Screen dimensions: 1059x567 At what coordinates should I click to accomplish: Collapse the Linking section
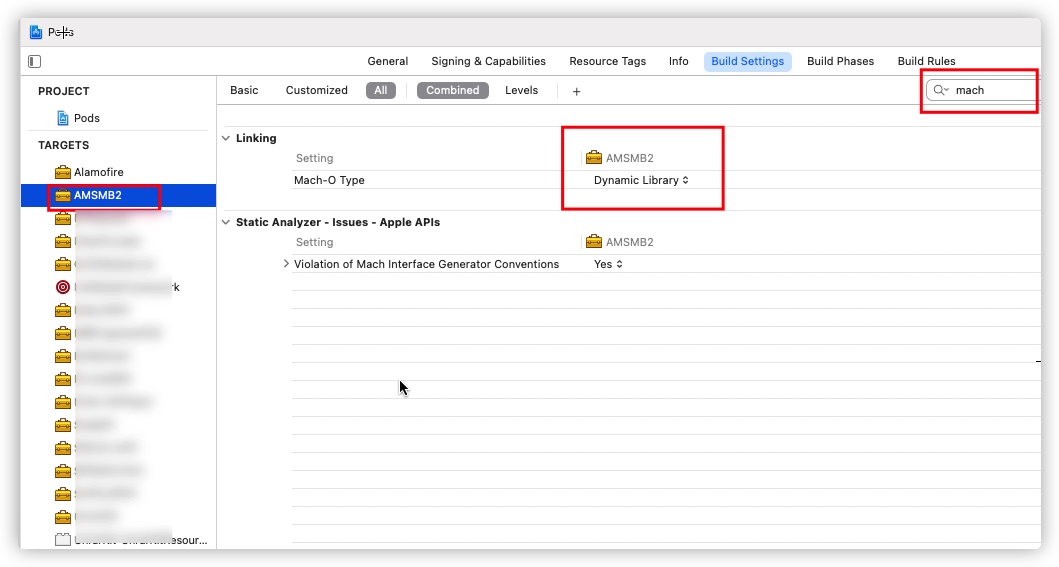tap(226, 138)
